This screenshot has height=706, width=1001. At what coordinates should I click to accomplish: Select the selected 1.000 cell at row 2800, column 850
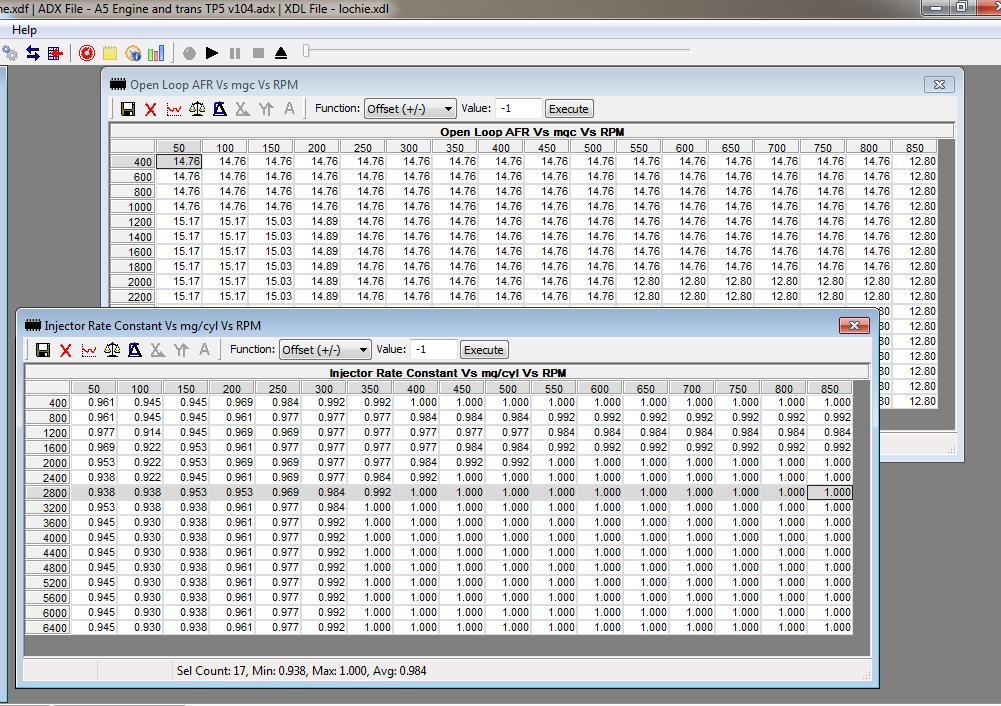(829, 492)
